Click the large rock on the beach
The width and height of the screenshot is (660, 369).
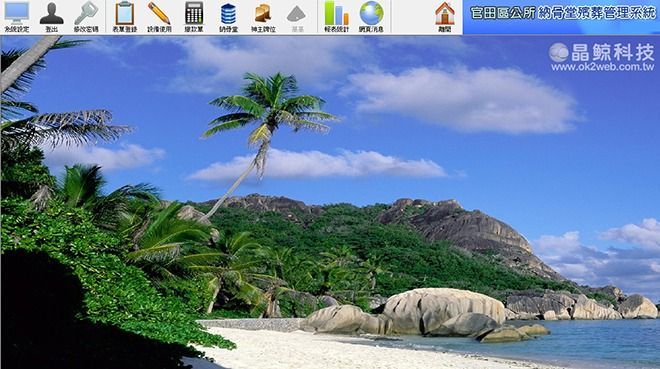coord(442,311)
